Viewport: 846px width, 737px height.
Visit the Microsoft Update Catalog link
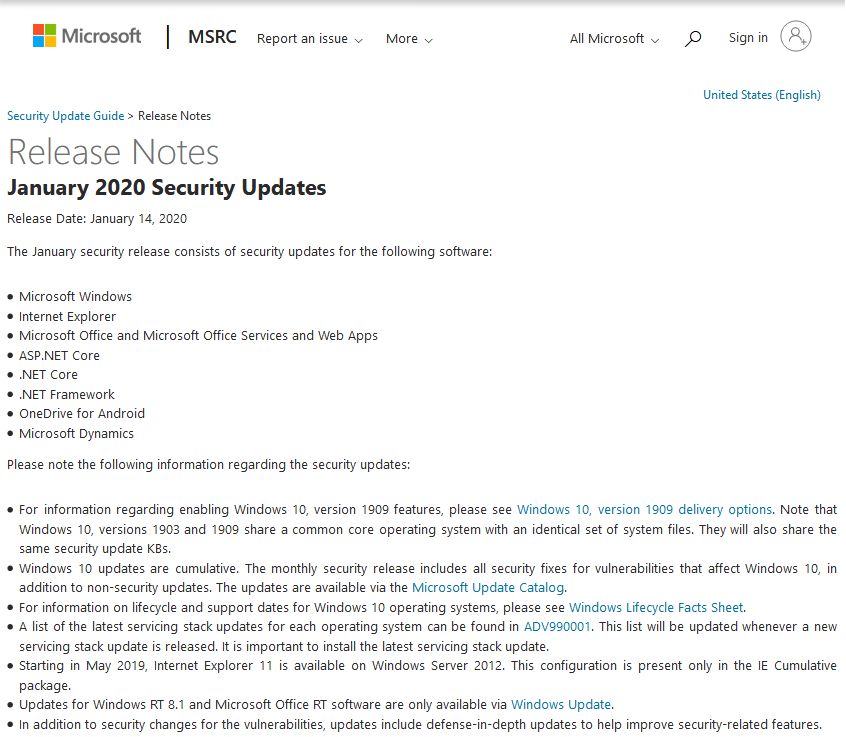[487, 587]
